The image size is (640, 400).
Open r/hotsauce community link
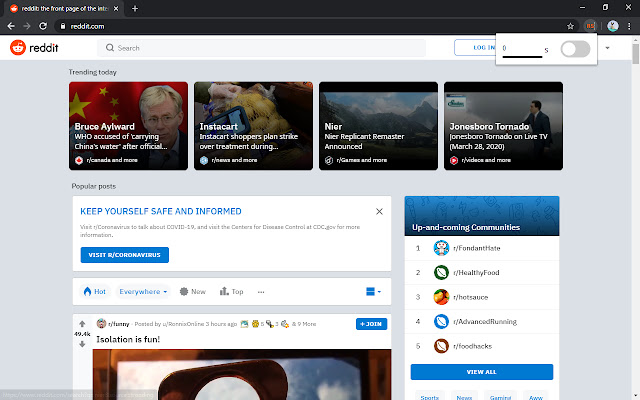[470, 297]
